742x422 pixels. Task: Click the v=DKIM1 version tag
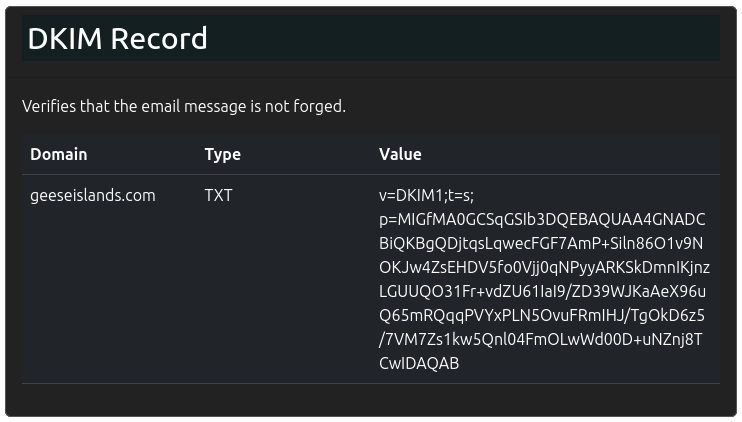point(409,196)
